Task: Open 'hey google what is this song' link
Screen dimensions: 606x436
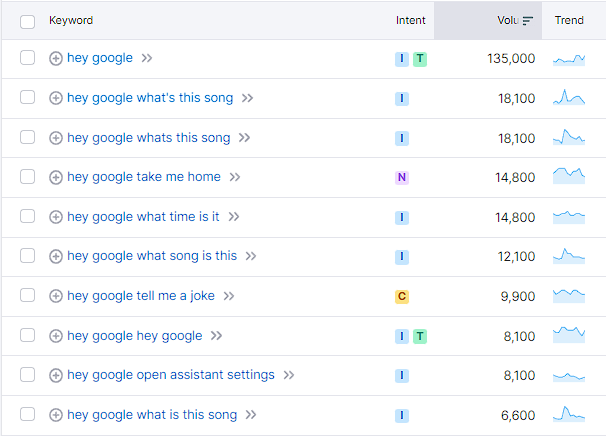Action: [152, 415]
